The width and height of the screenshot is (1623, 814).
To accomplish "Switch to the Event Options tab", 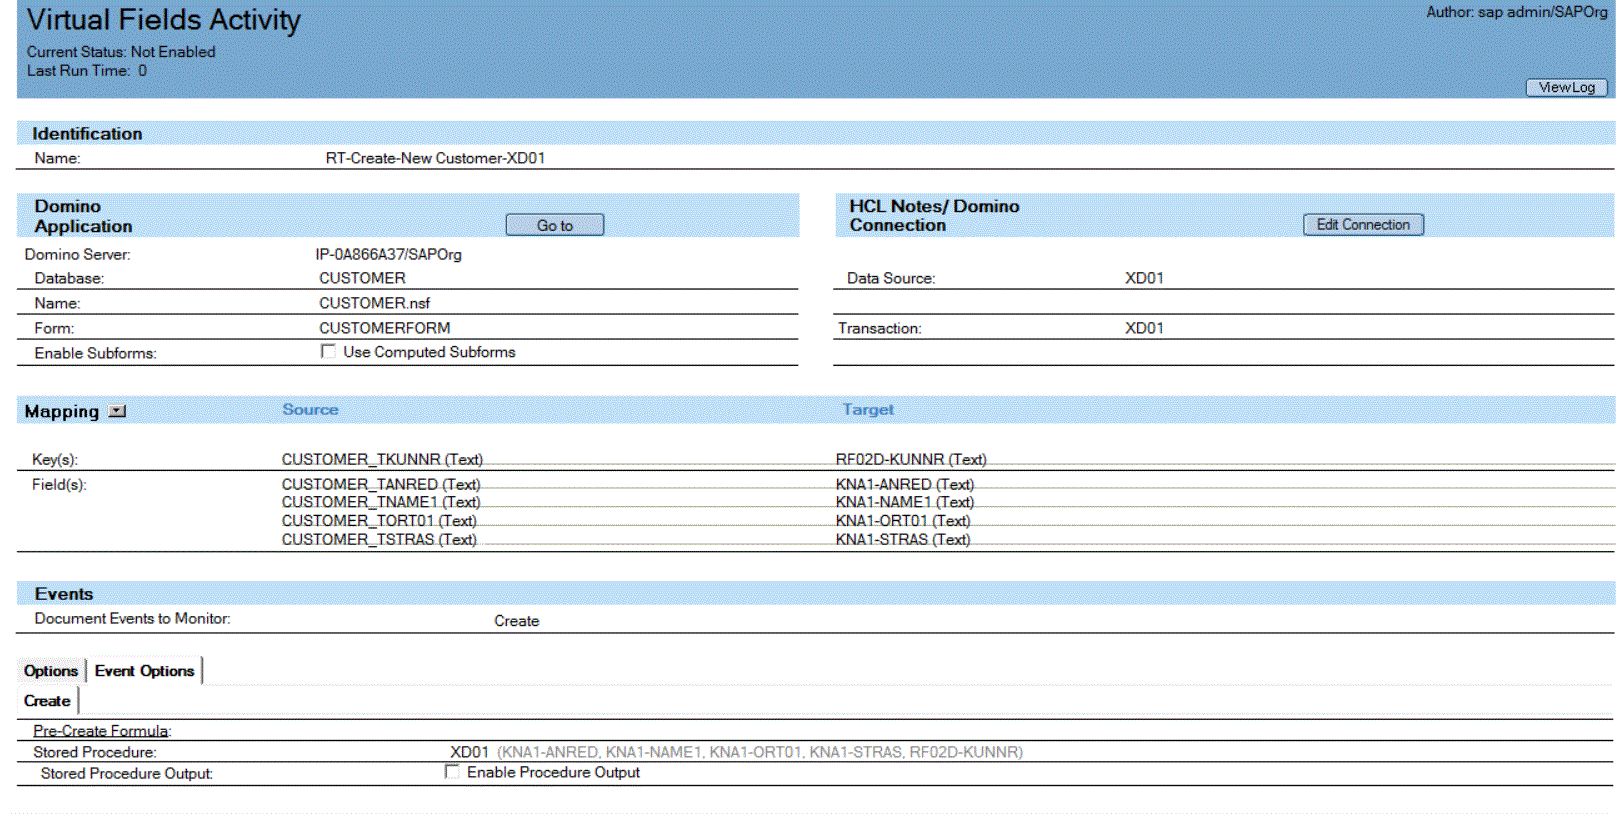I will pyautogui.click(x=145, y=671).
